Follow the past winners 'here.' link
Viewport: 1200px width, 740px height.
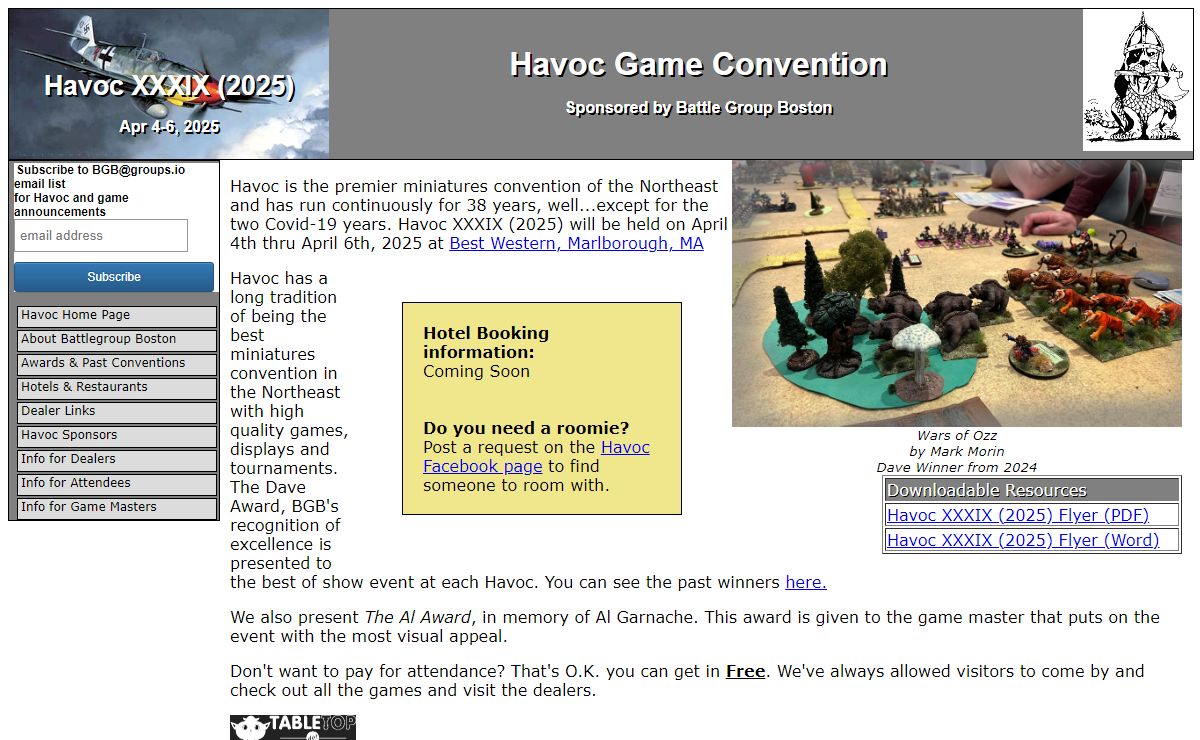[806, 582]
